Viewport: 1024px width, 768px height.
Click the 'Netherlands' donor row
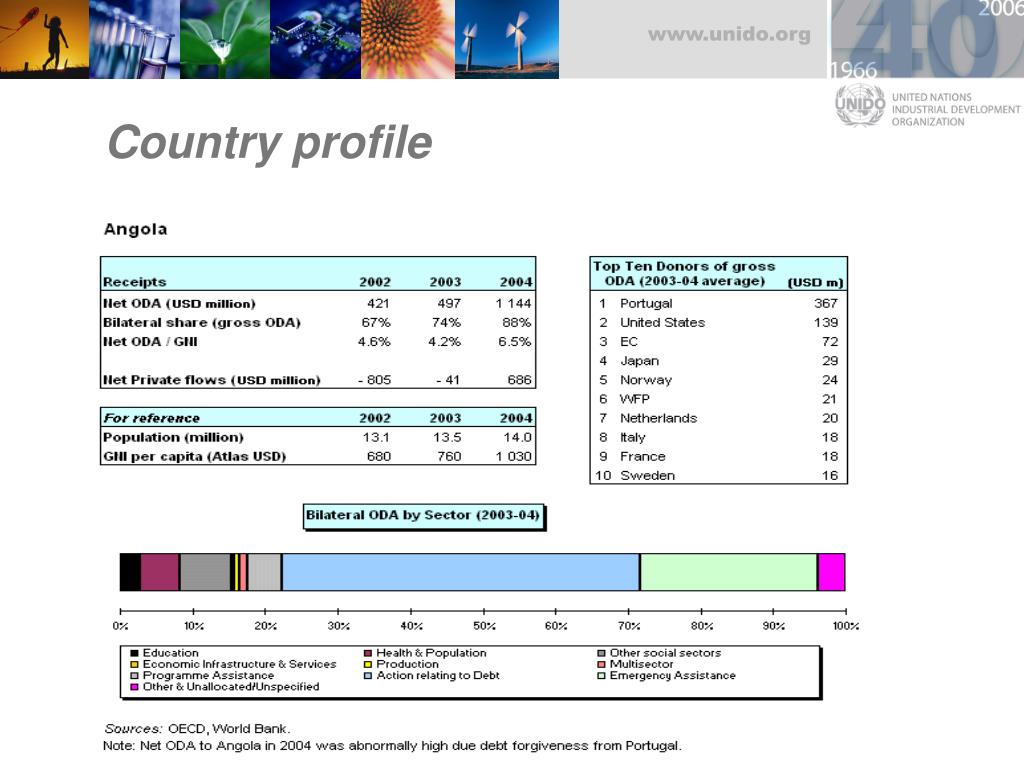coord(718,418)
